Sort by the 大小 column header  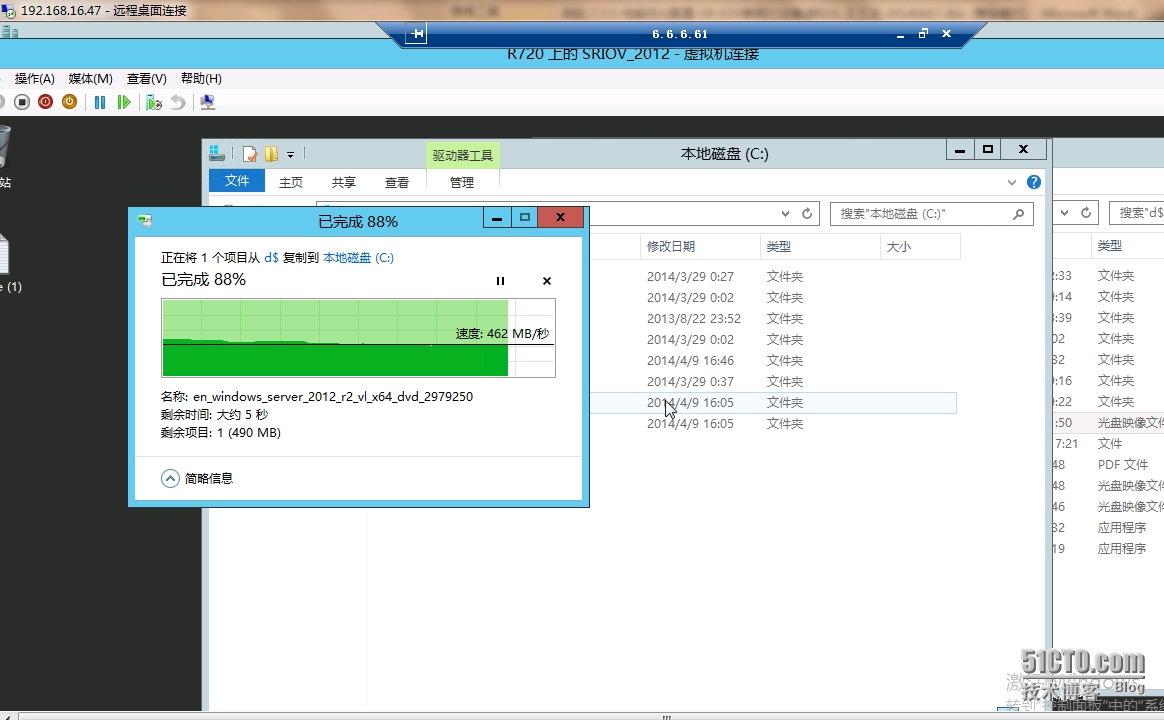coord(921,246)
